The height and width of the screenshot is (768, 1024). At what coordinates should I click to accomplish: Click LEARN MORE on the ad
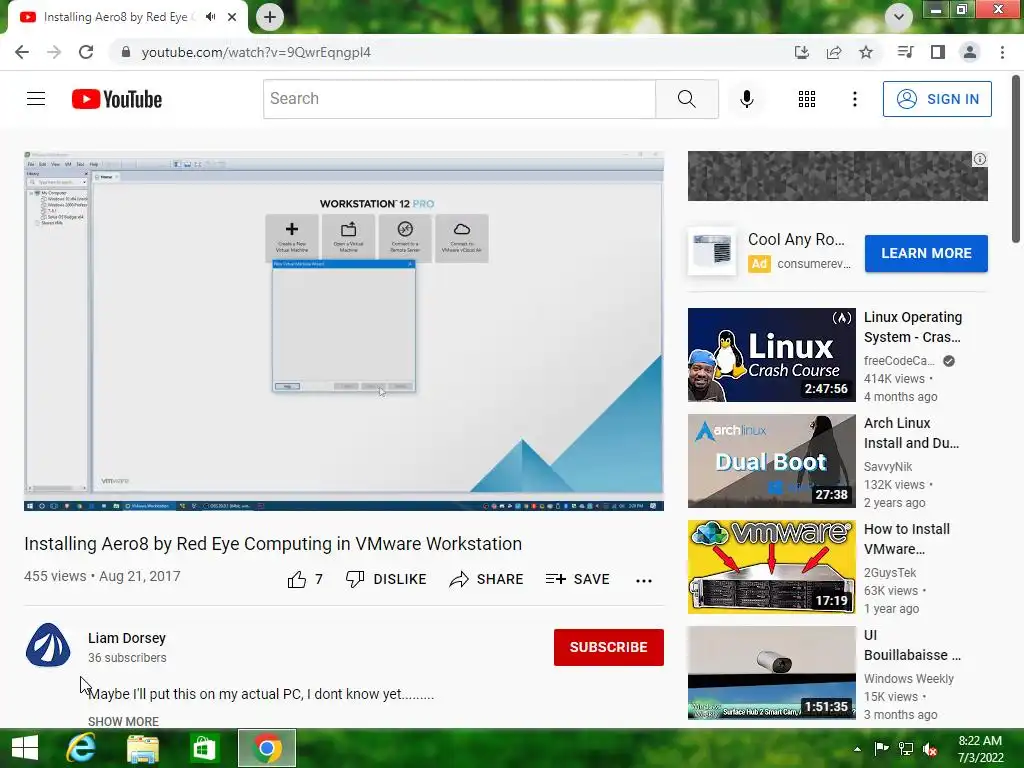click(926, 253)
